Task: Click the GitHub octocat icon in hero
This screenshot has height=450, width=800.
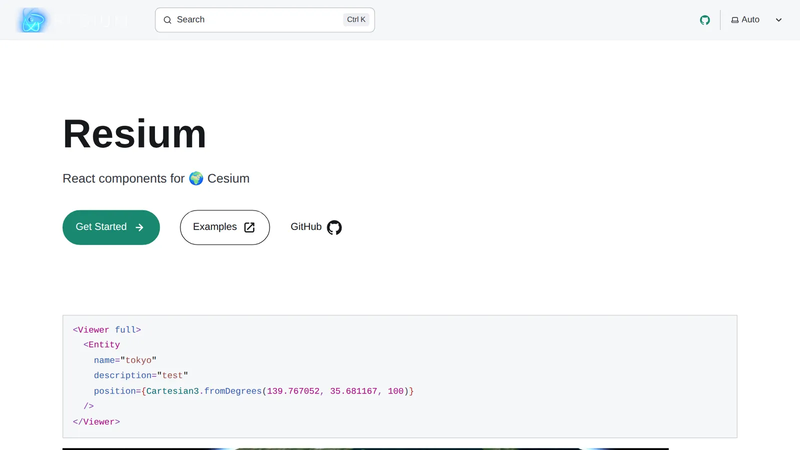Action: click(x=334, y=228)
